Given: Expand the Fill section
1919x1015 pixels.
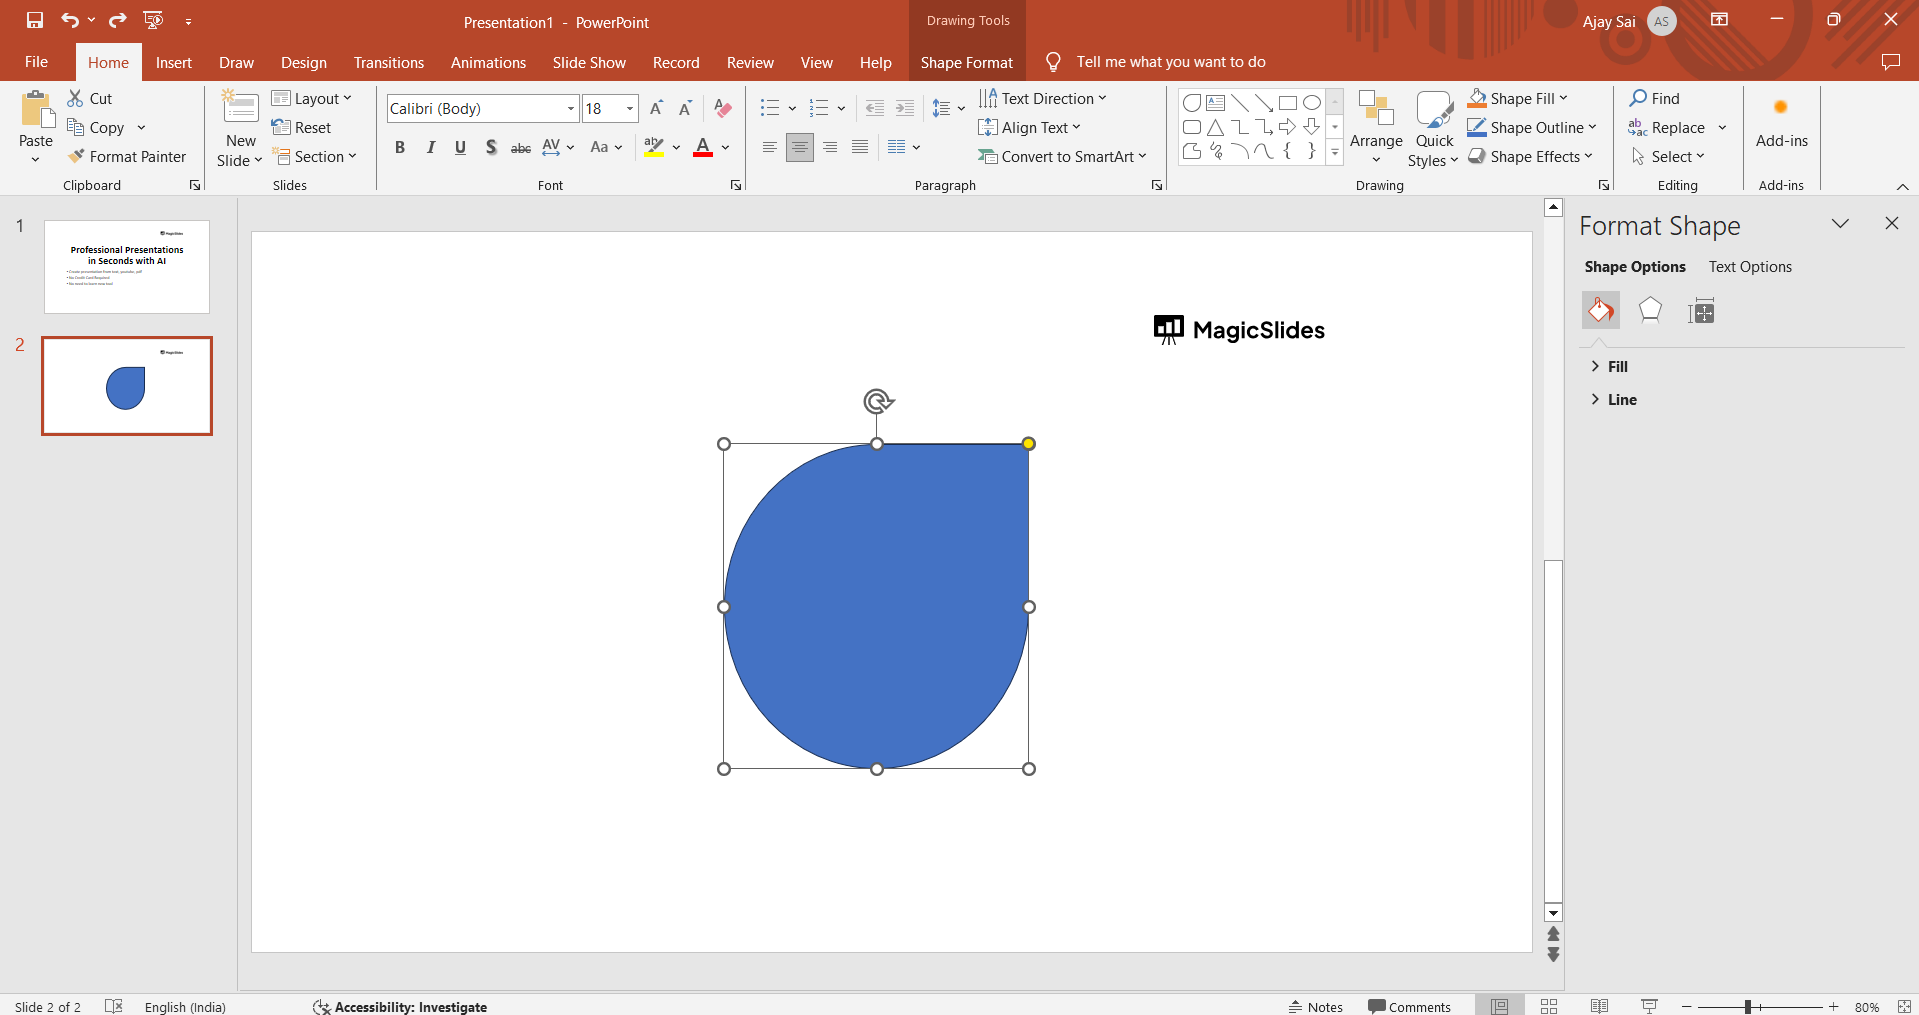Looking at the screenshot, I should coord(1617,367).
